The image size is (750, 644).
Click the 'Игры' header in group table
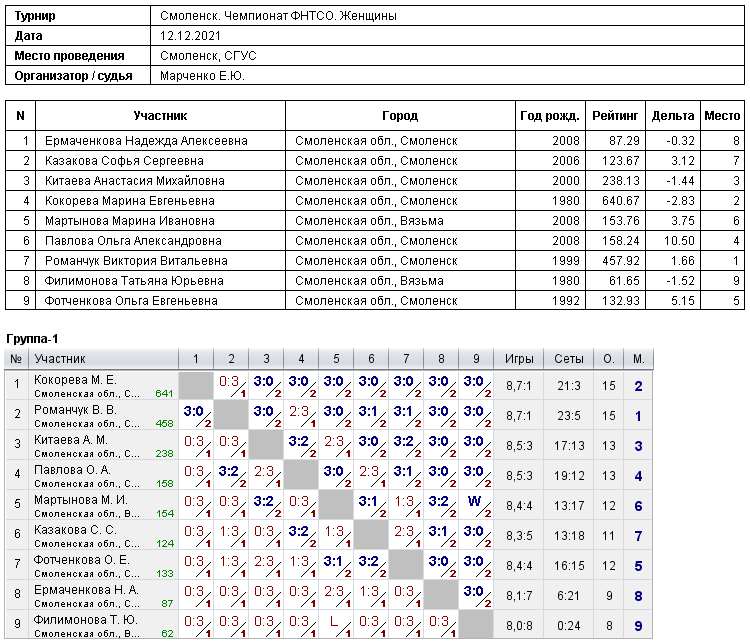(x=519, y=359)
